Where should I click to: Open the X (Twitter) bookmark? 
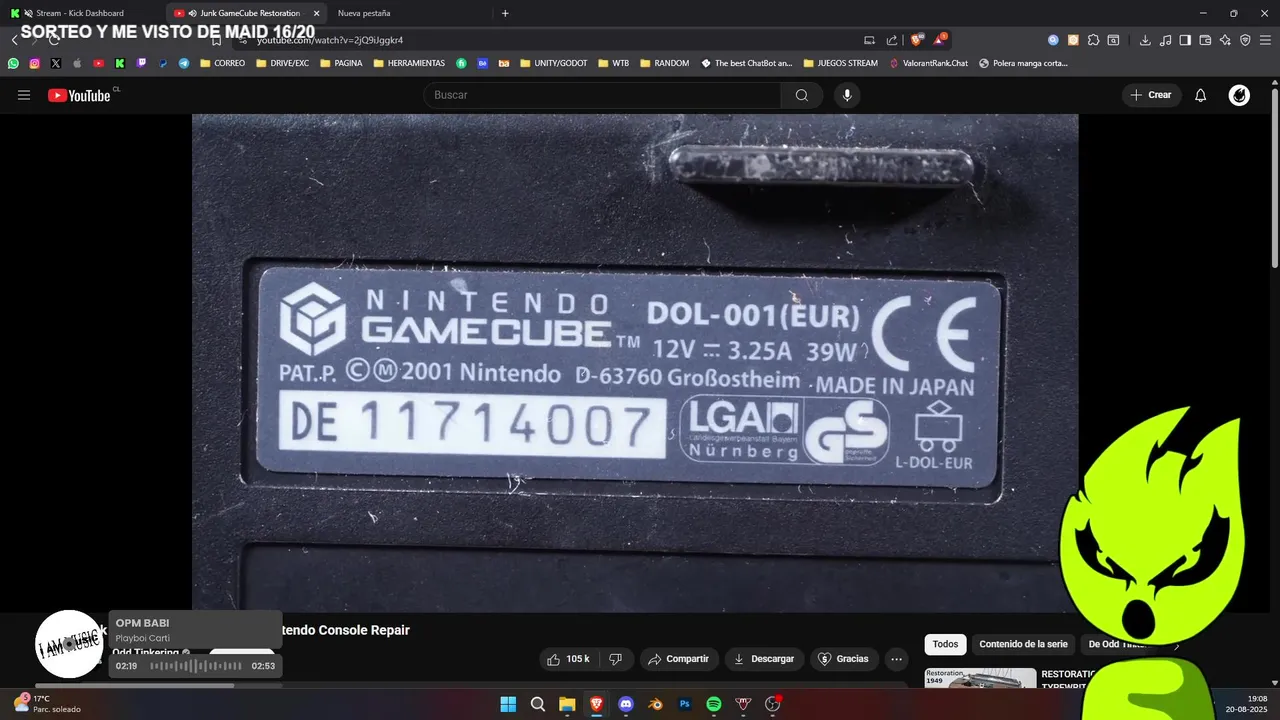pyautogui.click(x=55, y=63)
